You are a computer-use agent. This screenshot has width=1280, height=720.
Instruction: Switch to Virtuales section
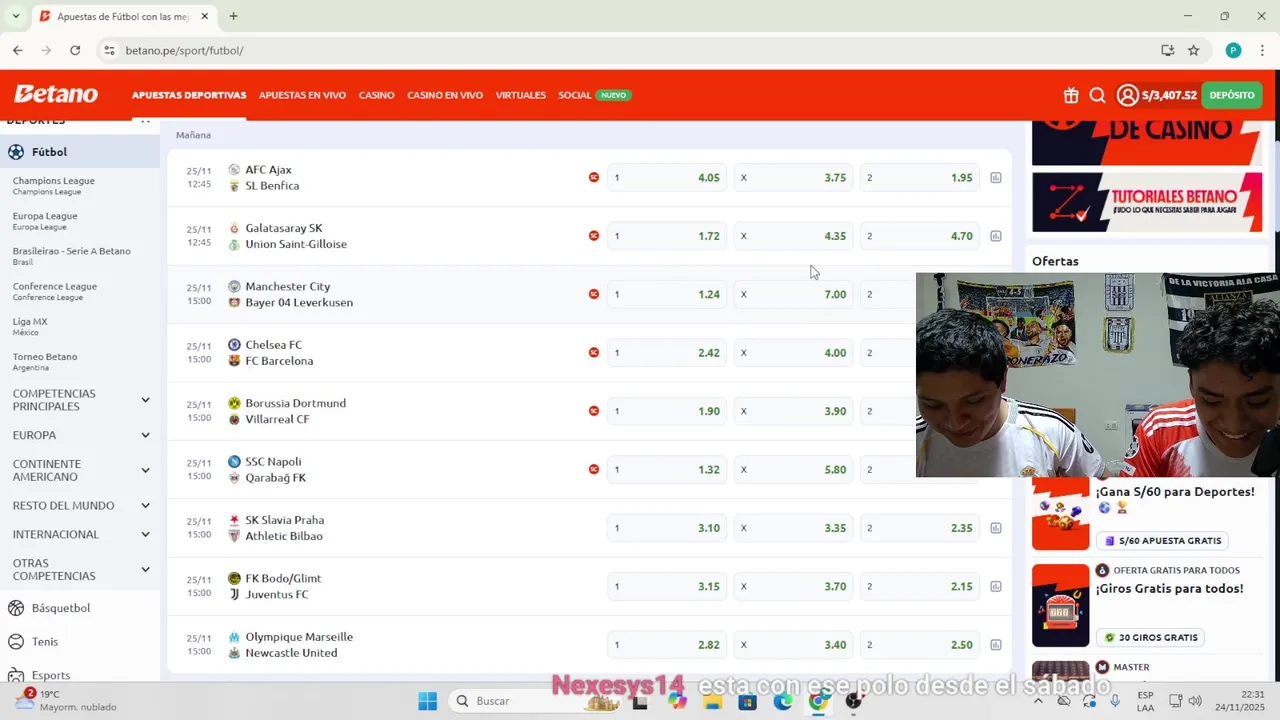(521, 95)
